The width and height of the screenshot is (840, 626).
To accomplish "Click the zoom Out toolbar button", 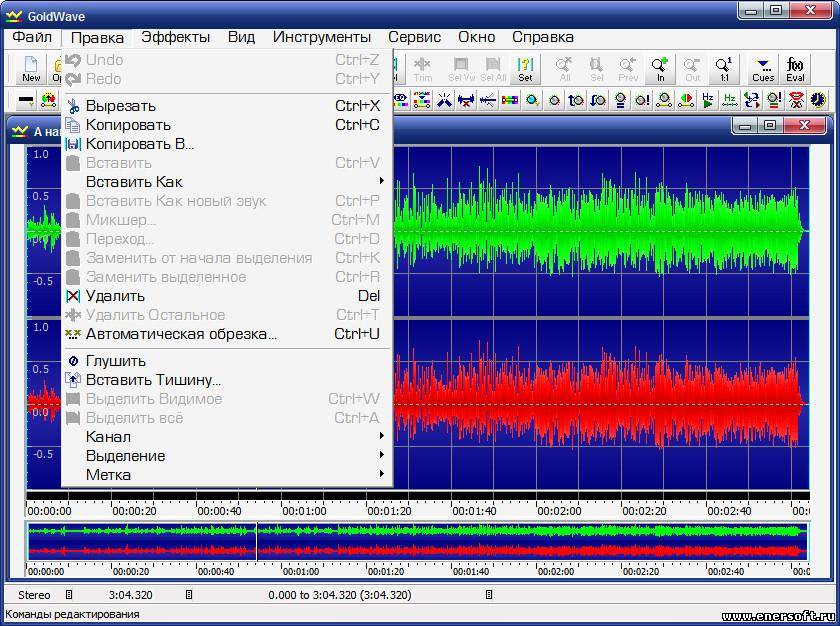I will tap(692, 69).
